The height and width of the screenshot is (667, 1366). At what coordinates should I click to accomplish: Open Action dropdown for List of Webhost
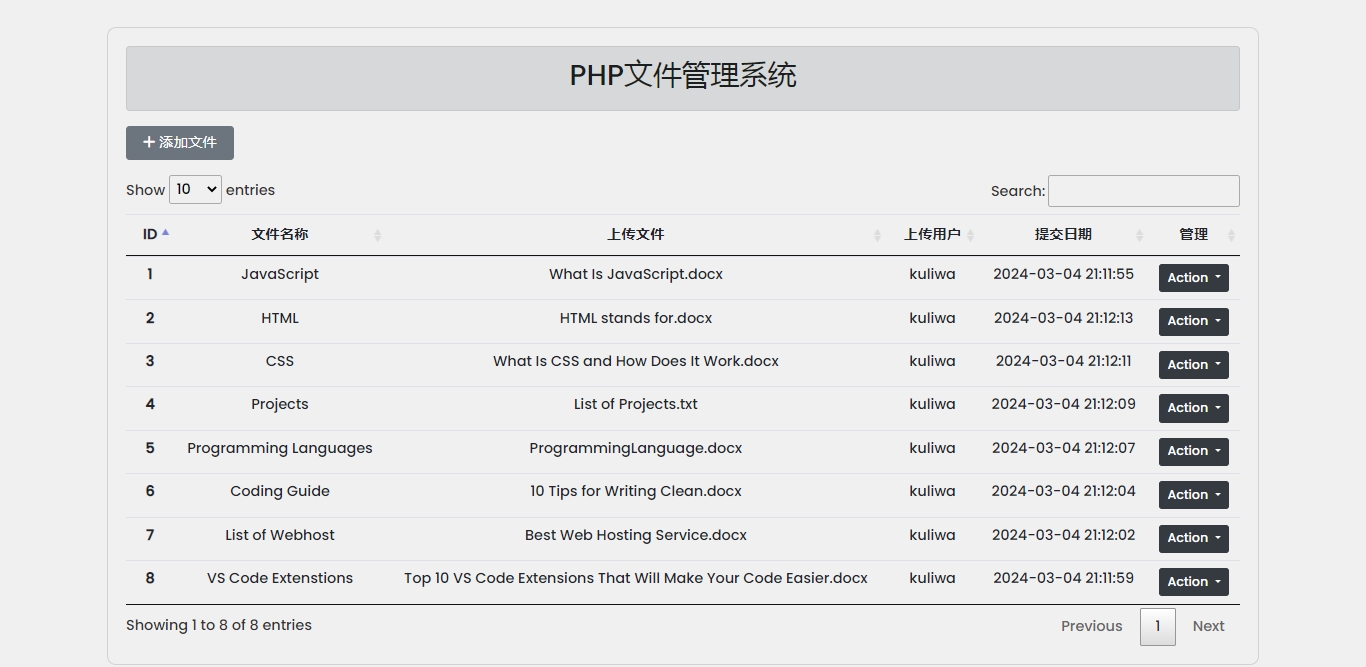[1193, 538]
